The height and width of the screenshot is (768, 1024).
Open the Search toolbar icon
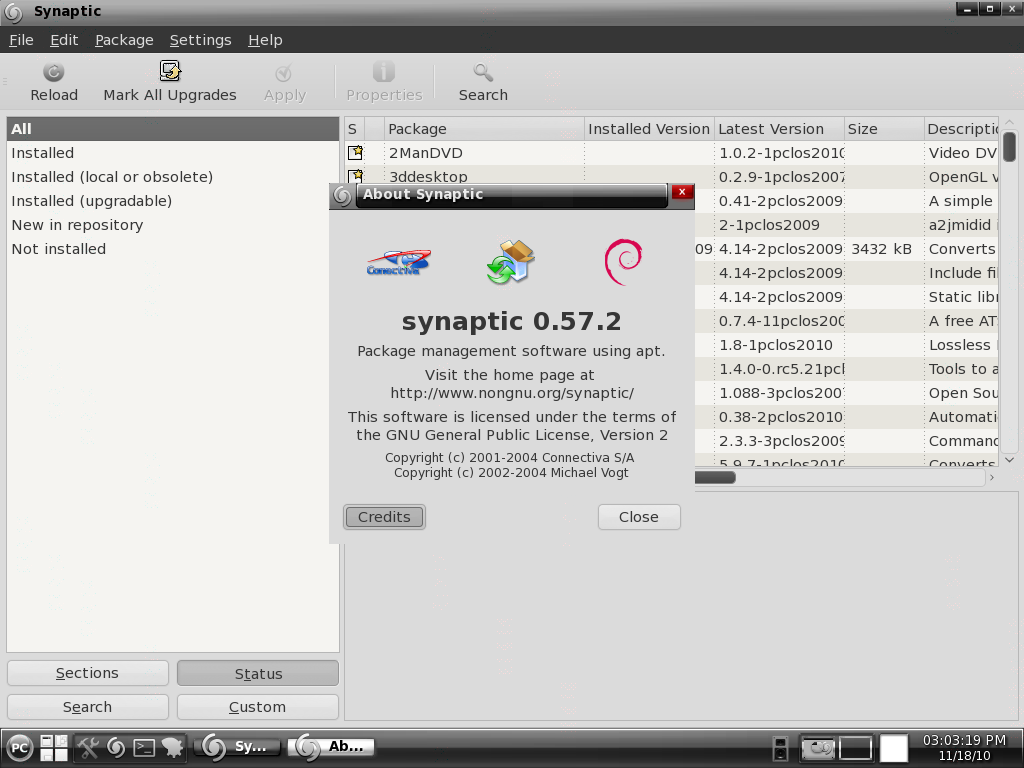point(482,80)
